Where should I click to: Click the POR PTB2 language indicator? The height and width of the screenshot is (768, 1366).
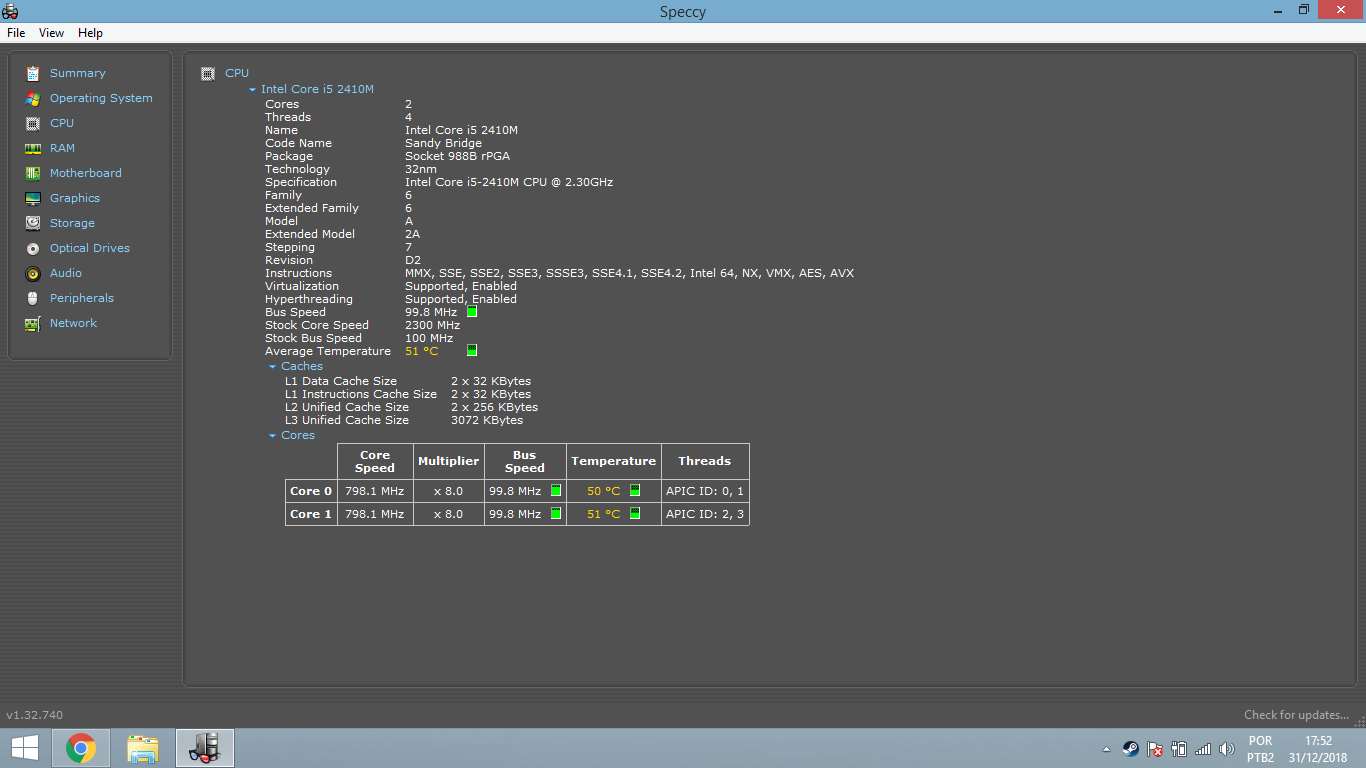tap(1261, 749)
